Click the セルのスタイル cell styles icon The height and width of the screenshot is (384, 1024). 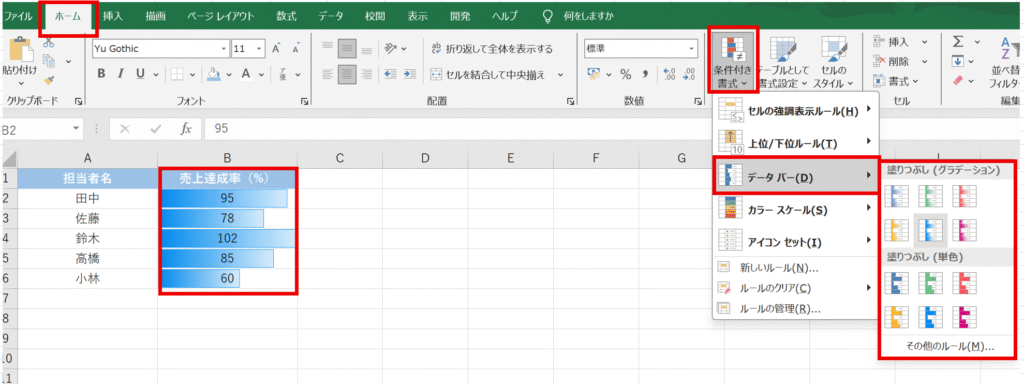834,50
